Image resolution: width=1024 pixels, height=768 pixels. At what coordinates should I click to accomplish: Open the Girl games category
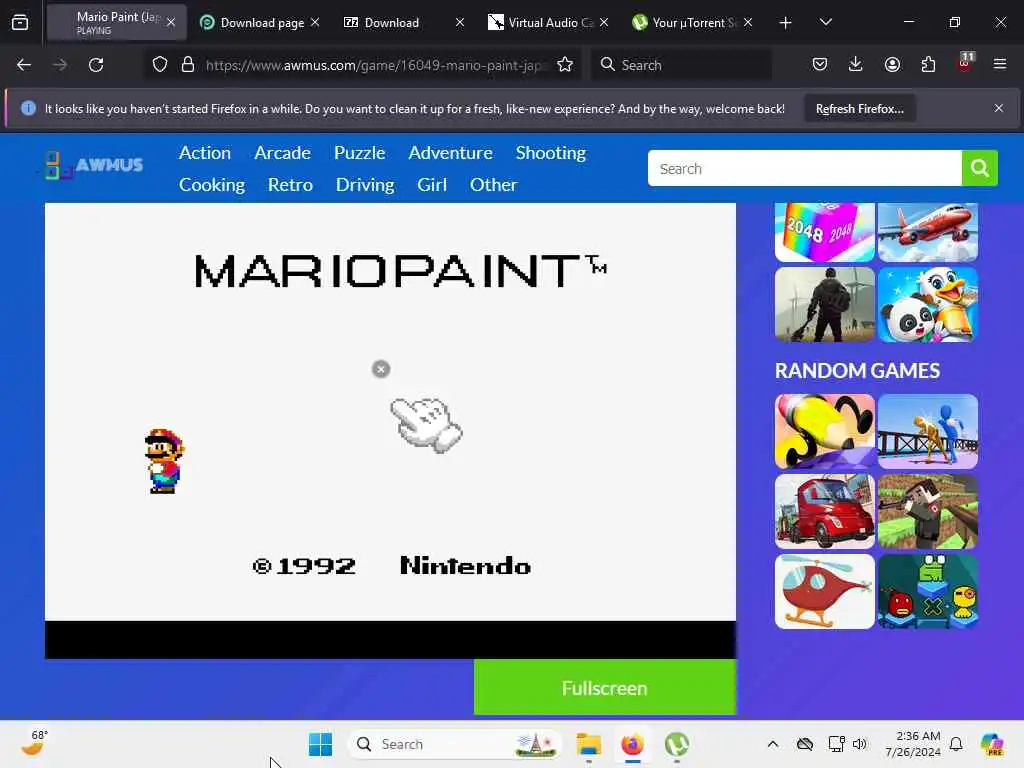click(x=432, y=185)
